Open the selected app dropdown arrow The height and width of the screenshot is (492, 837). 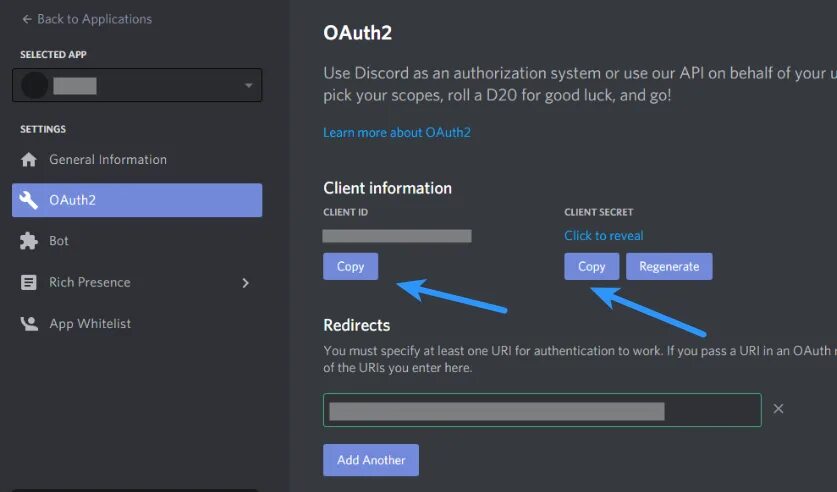pyautogui.click(x=248, y=85)
